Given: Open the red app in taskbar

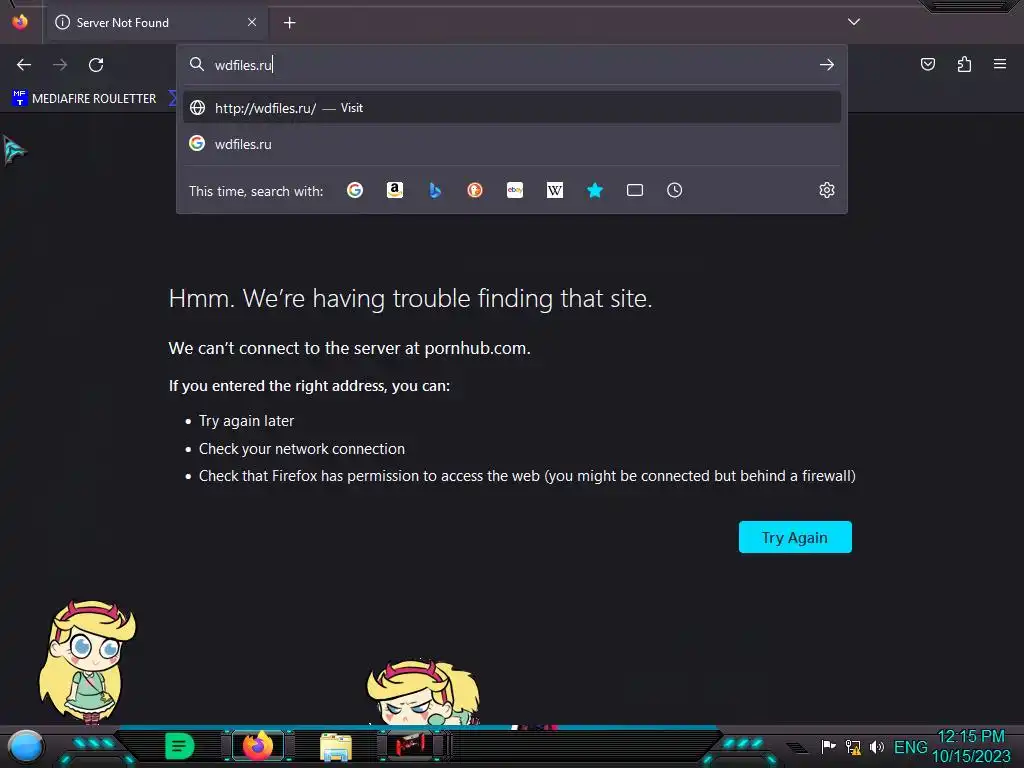Looking at the screenshot, I should pos(411,744).
